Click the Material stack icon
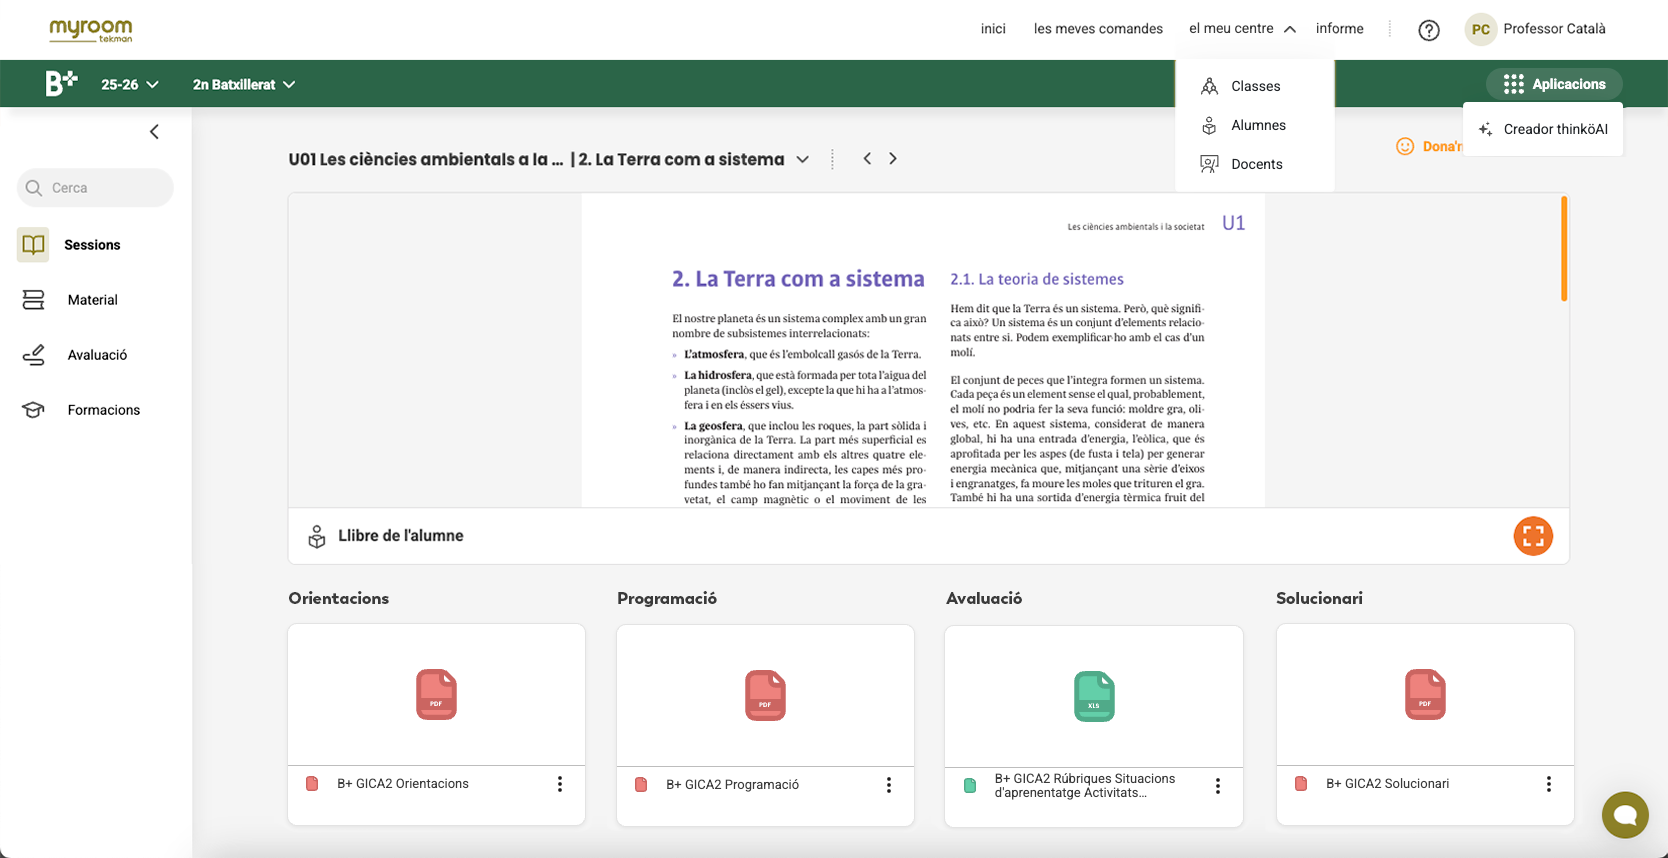 pos(33,300)
